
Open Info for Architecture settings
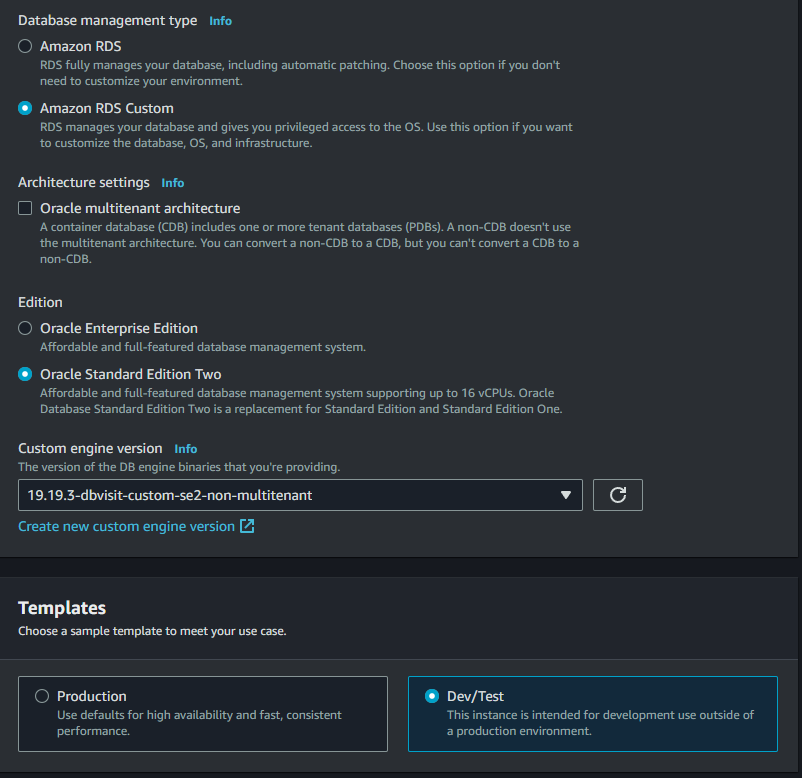click(x=173, y=183)
